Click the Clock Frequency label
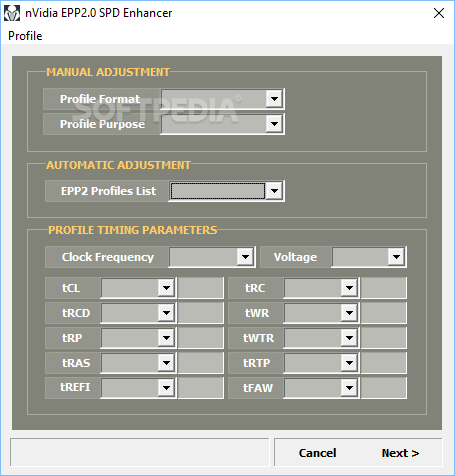455x476 pixels. 108,257
